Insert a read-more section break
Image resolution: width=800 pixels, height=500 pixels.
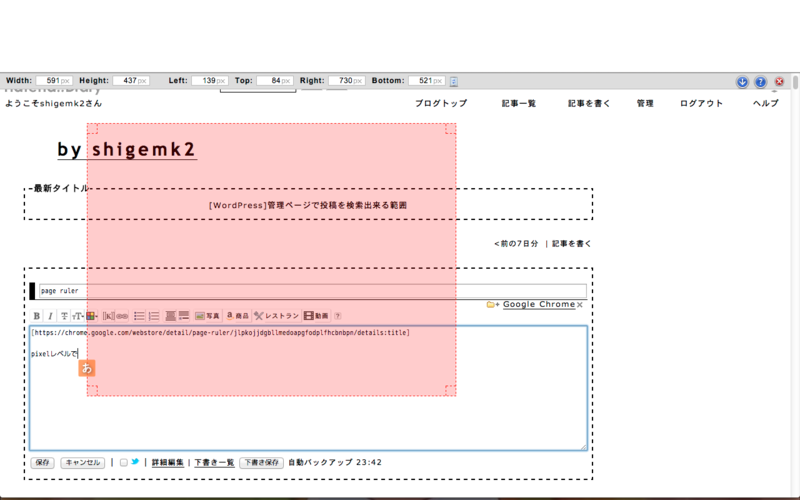(x=184, y=316)
